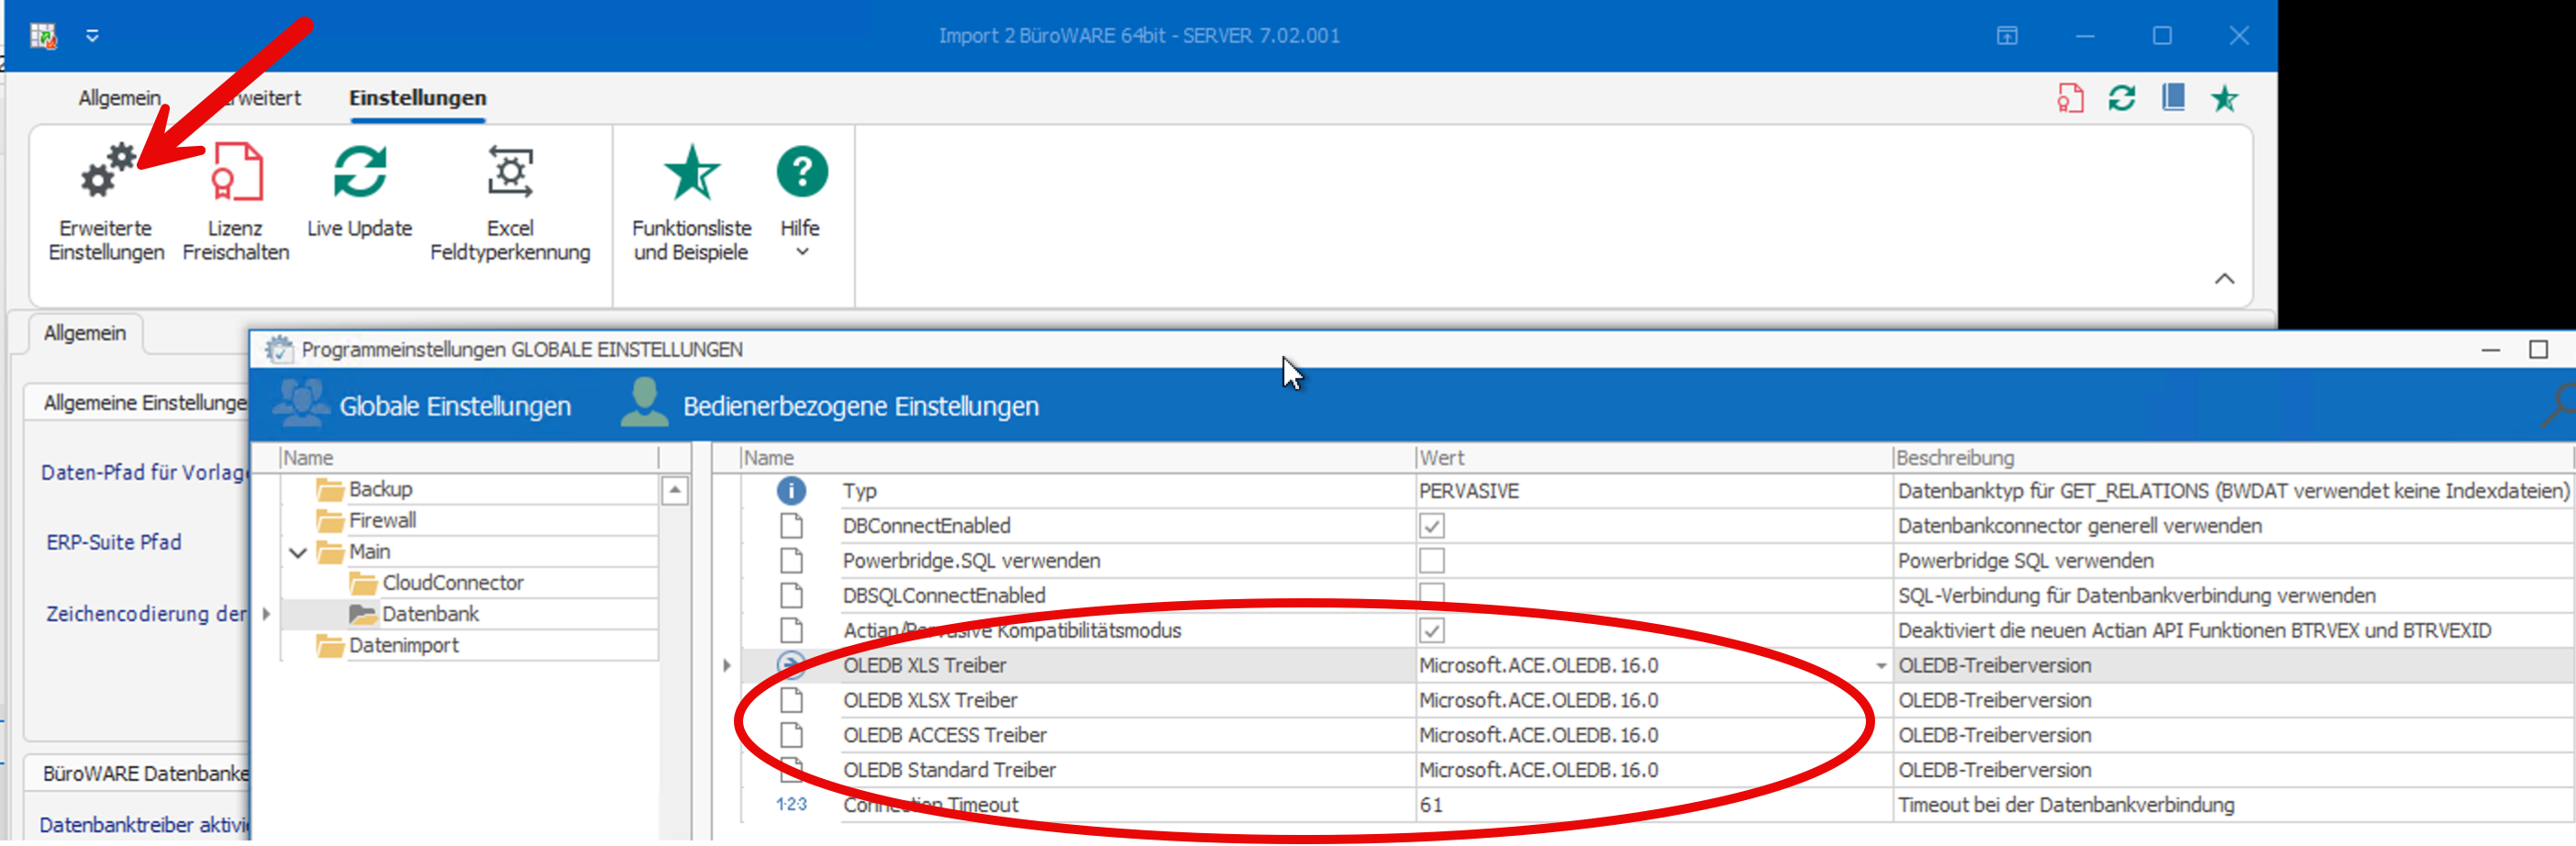Collapse the Main tree node

(x=297, y=552)
